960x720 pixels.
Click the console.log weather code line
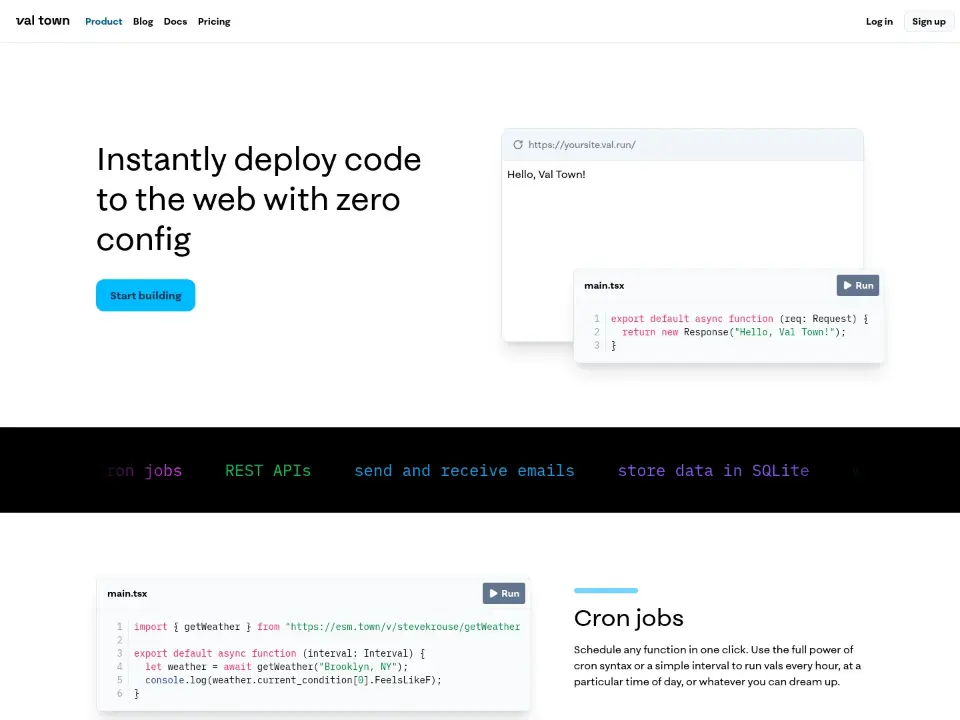point(293,680)
